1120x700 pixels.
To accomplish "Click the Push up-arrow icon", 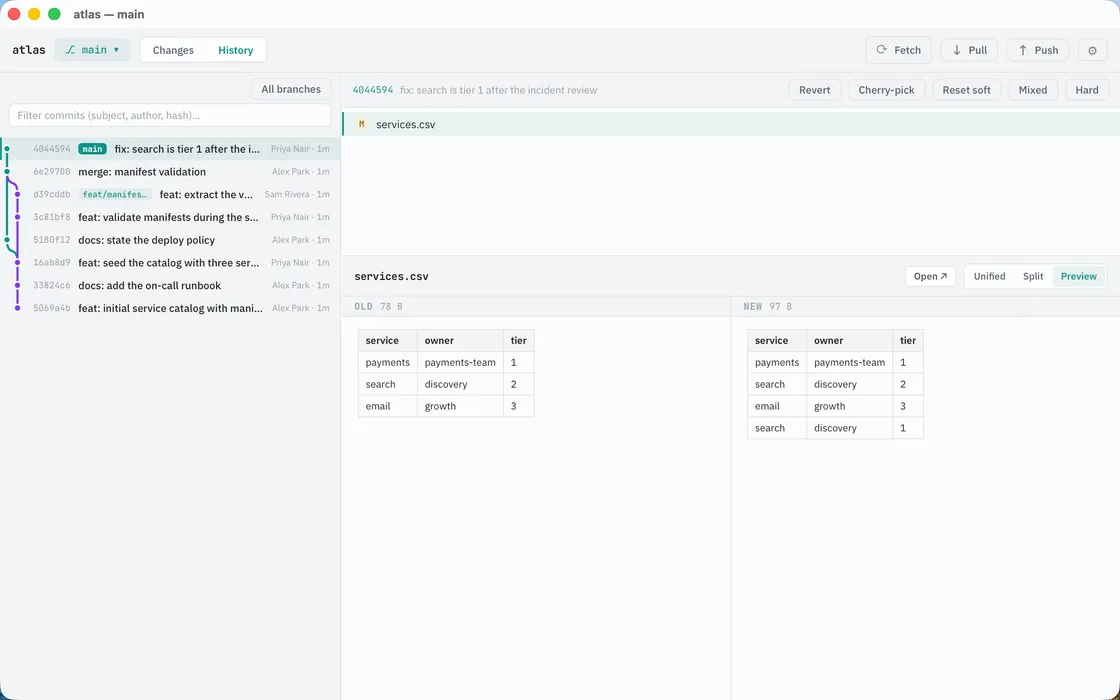I will (1023, 50).
